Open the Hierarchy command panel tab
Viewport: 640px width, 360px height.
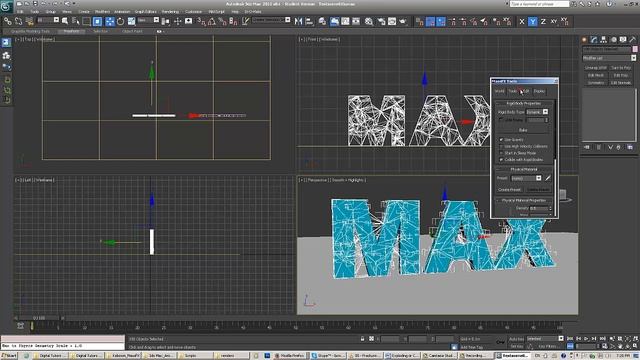point(603,40)
